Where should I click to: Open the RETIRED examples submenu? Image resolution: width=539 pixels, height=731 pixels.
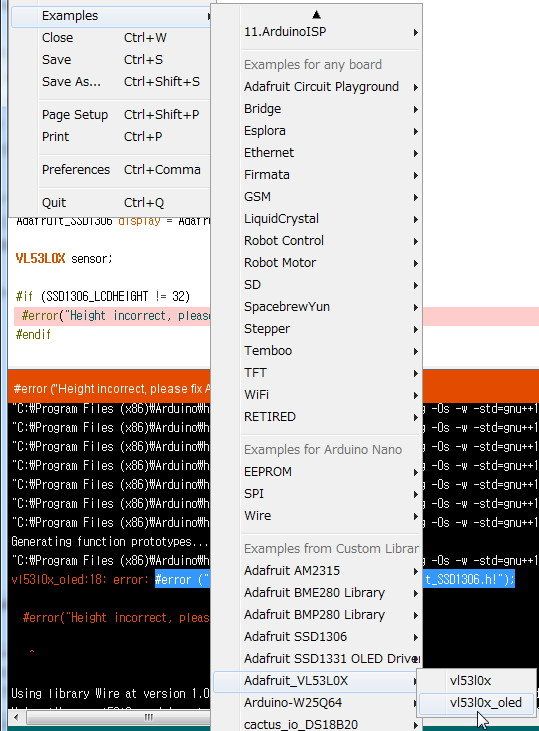click(x=318, y=417)
